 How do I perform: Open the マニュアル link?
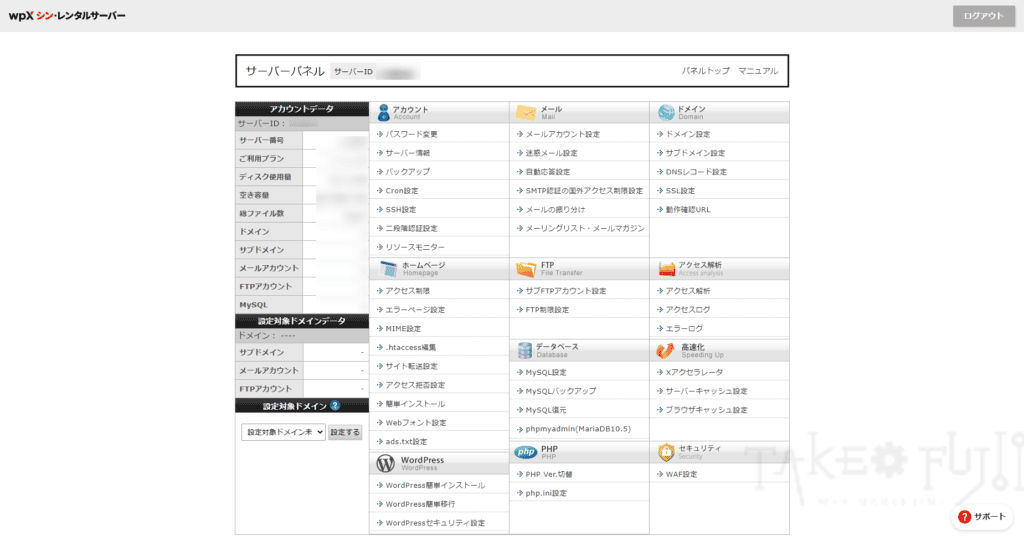pos(758,71)
